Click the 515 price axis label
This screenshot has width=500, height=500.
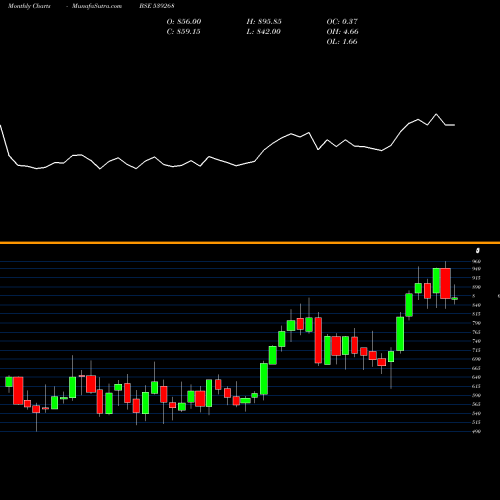(477, 422)
